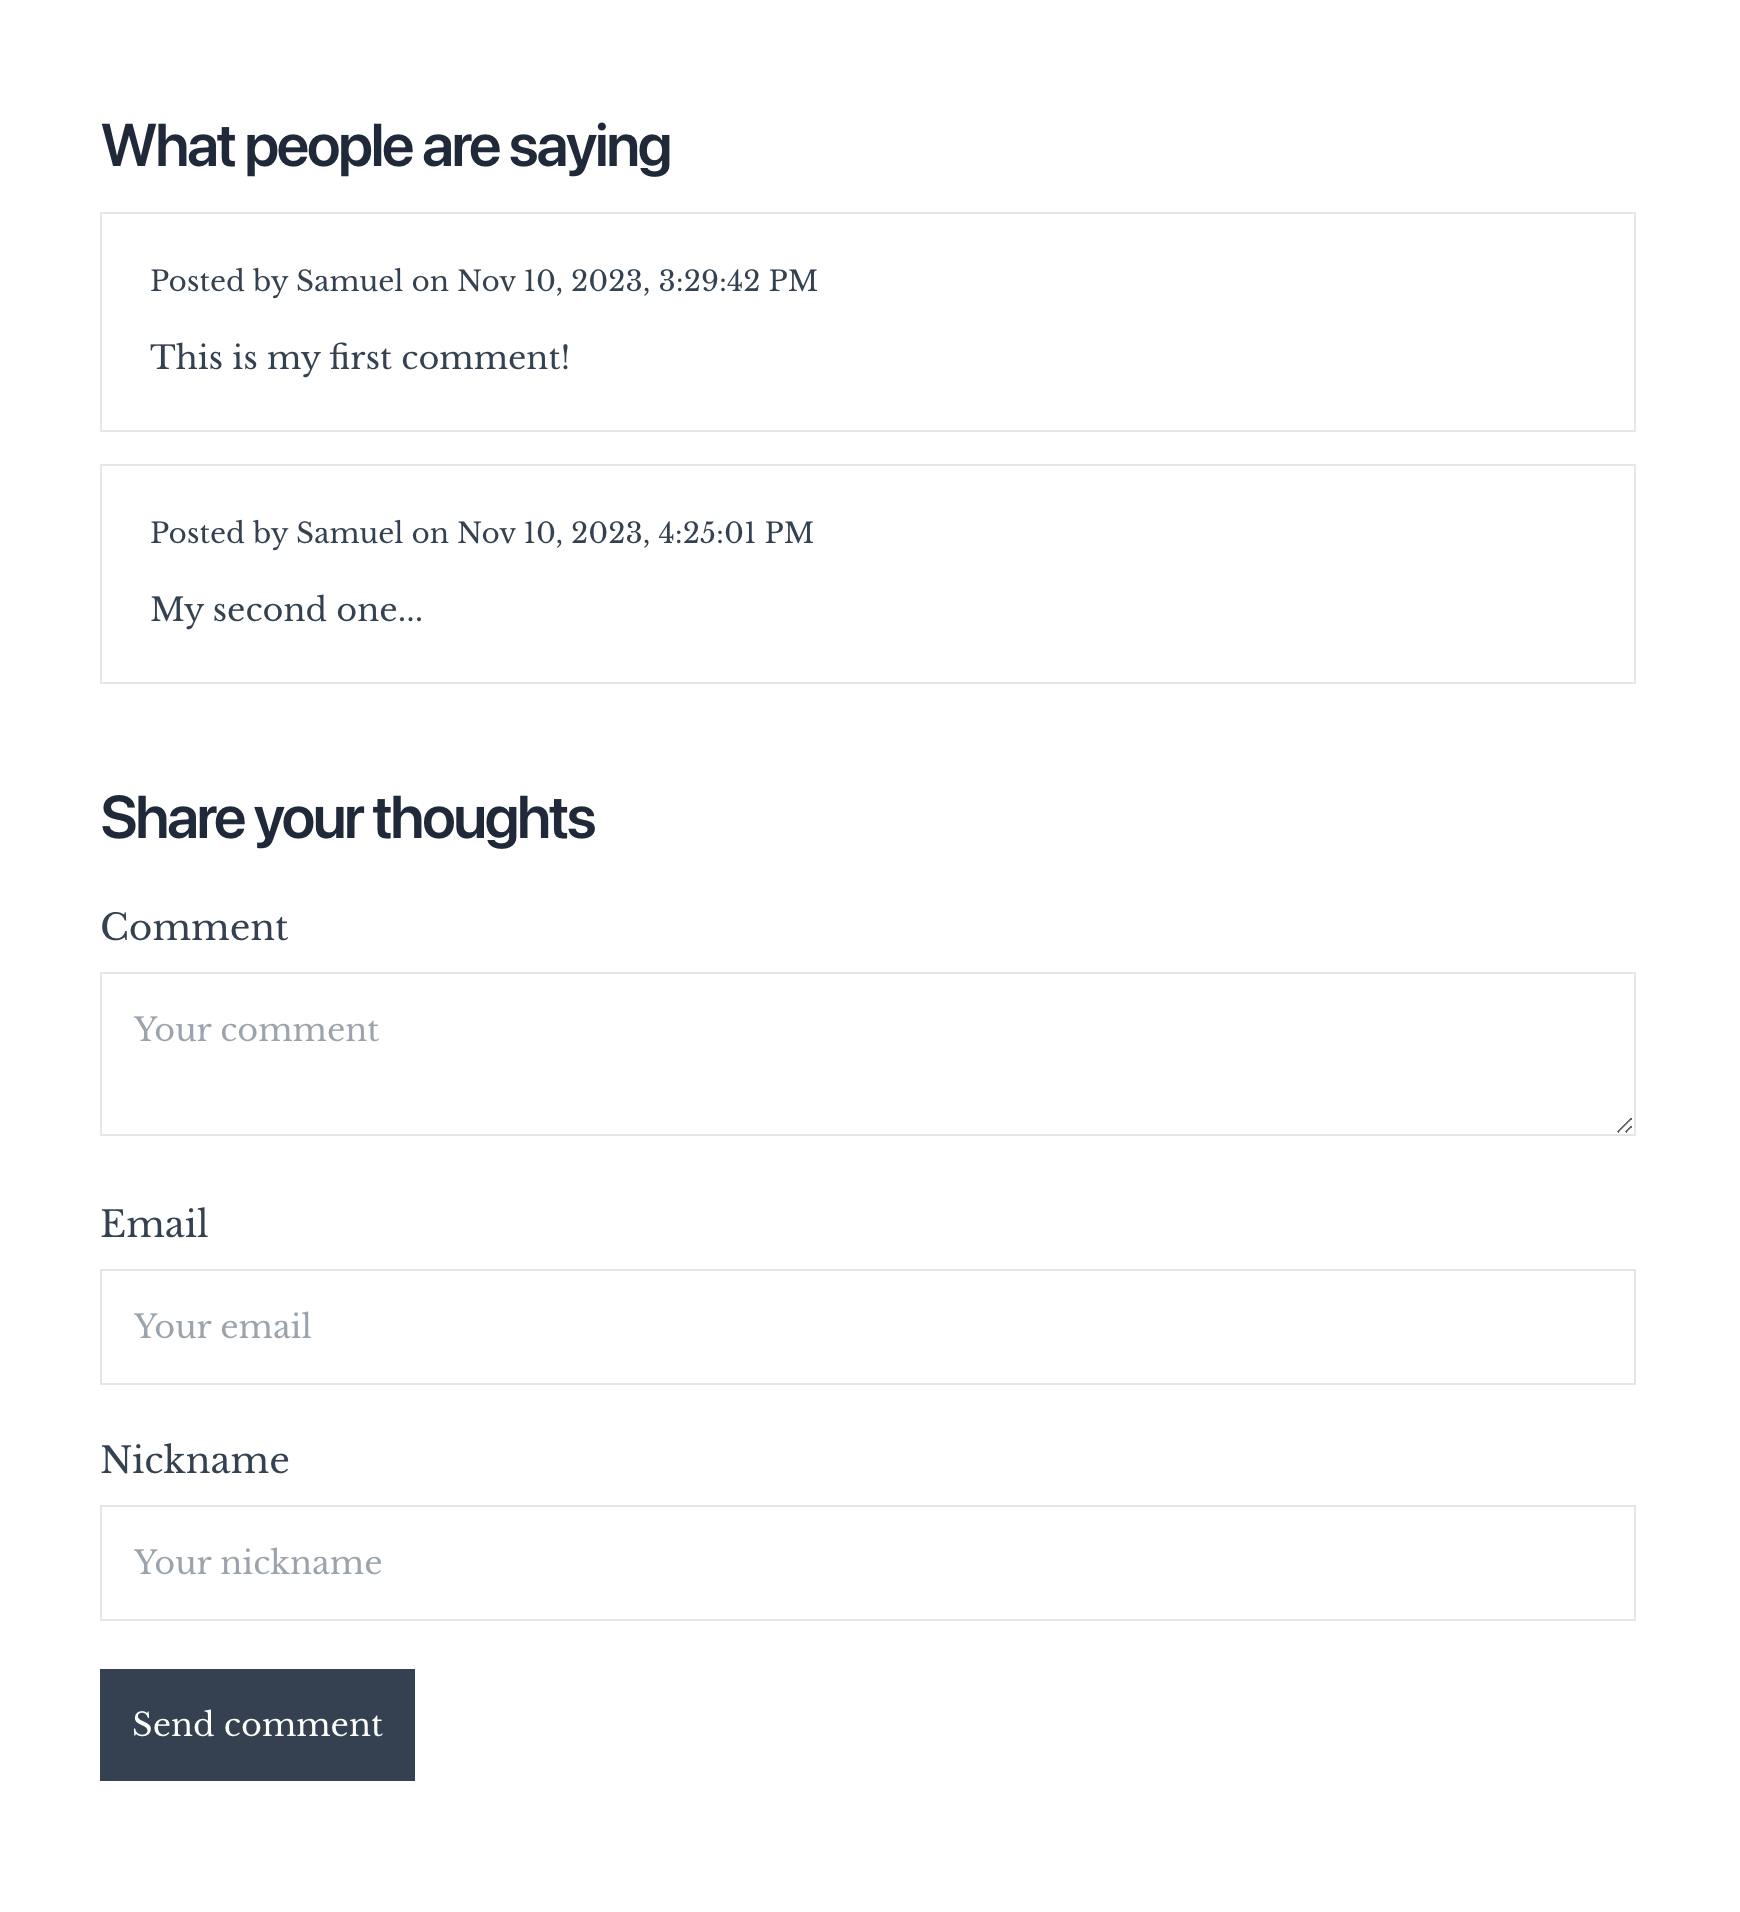The height and width of the screenshot is (1912, 1740).
Task: Click the Comment field label
Action: 195,927
